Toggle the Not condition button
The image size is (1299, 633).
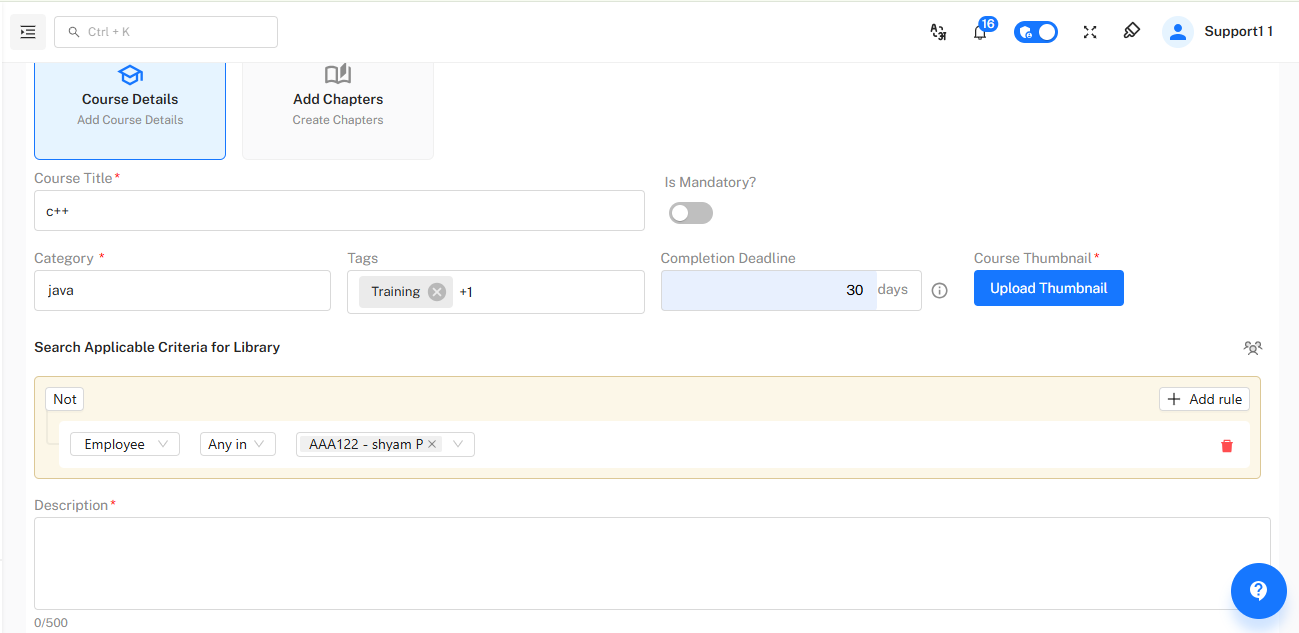(65, 399)
